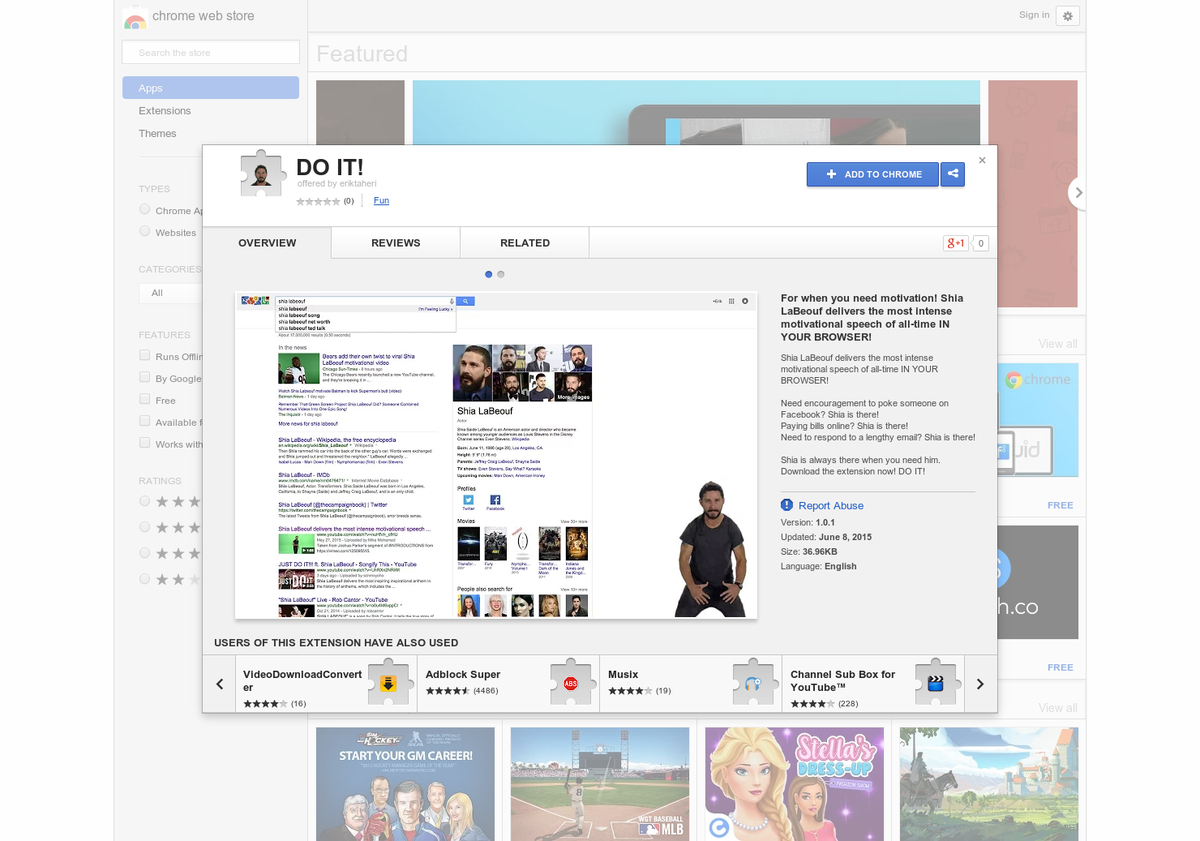The width and height of the screenshot is (1200, 841).
Task: Select second screenshot carousel dot
Action: click(x=501, y=274)
